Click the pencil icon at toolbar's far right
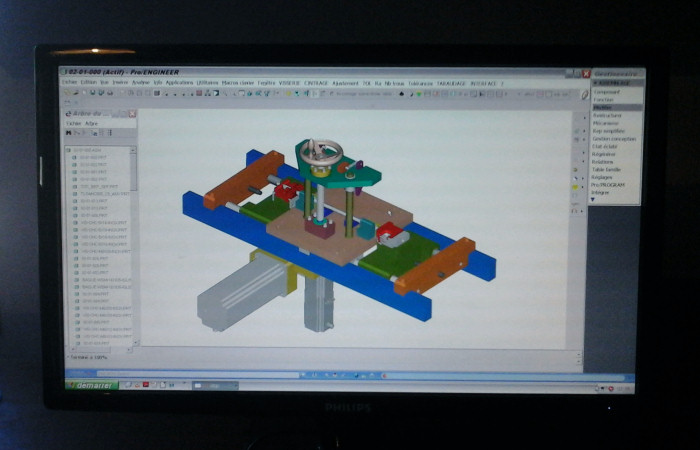 (x=585, y=94)
